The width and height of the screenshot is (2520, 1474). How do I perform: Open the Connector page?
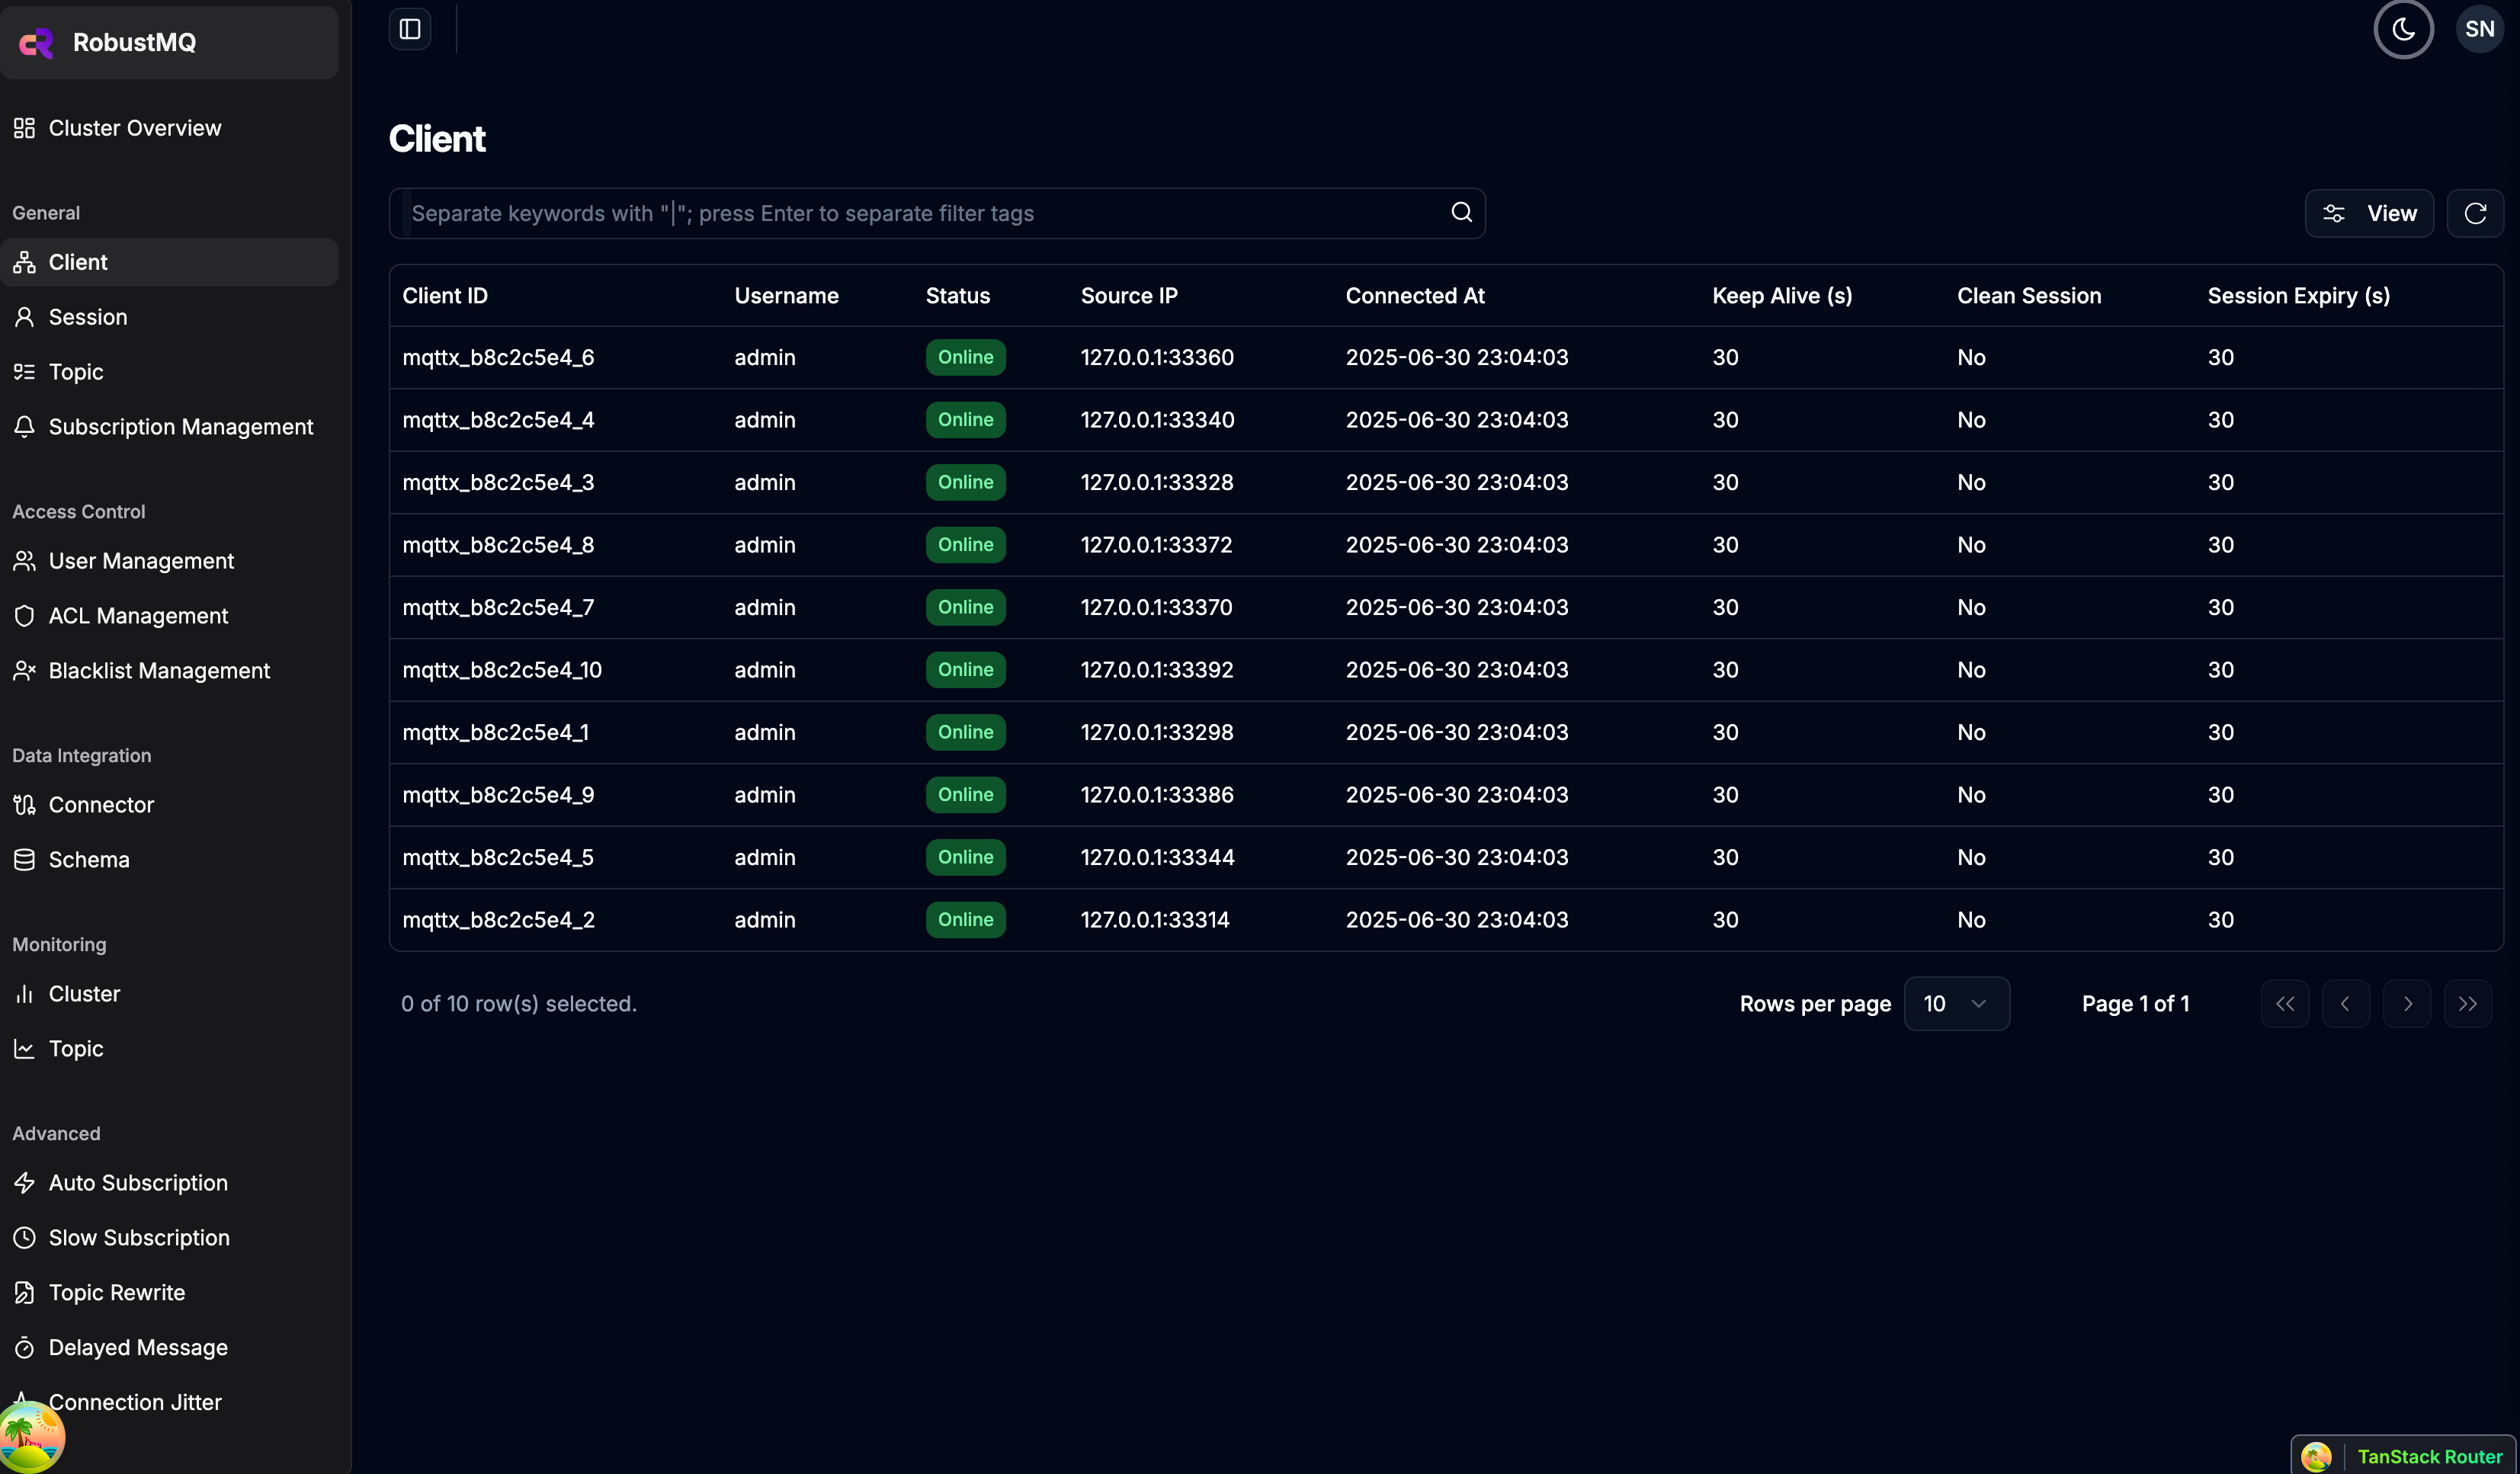[101, 805]
